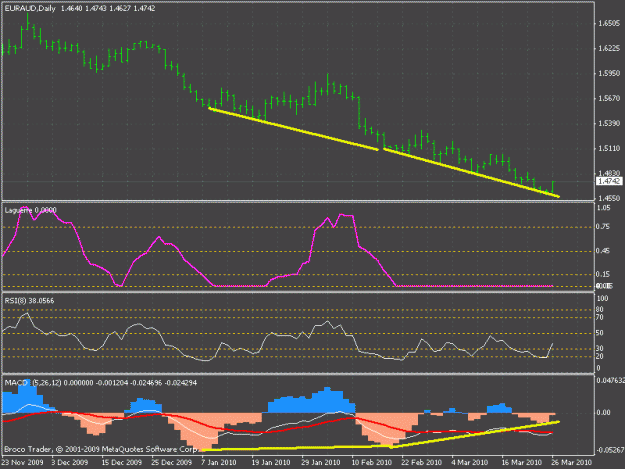Click the 23 Nov 2009 date label
Screen dimensions: 625x469
point(22,462)
